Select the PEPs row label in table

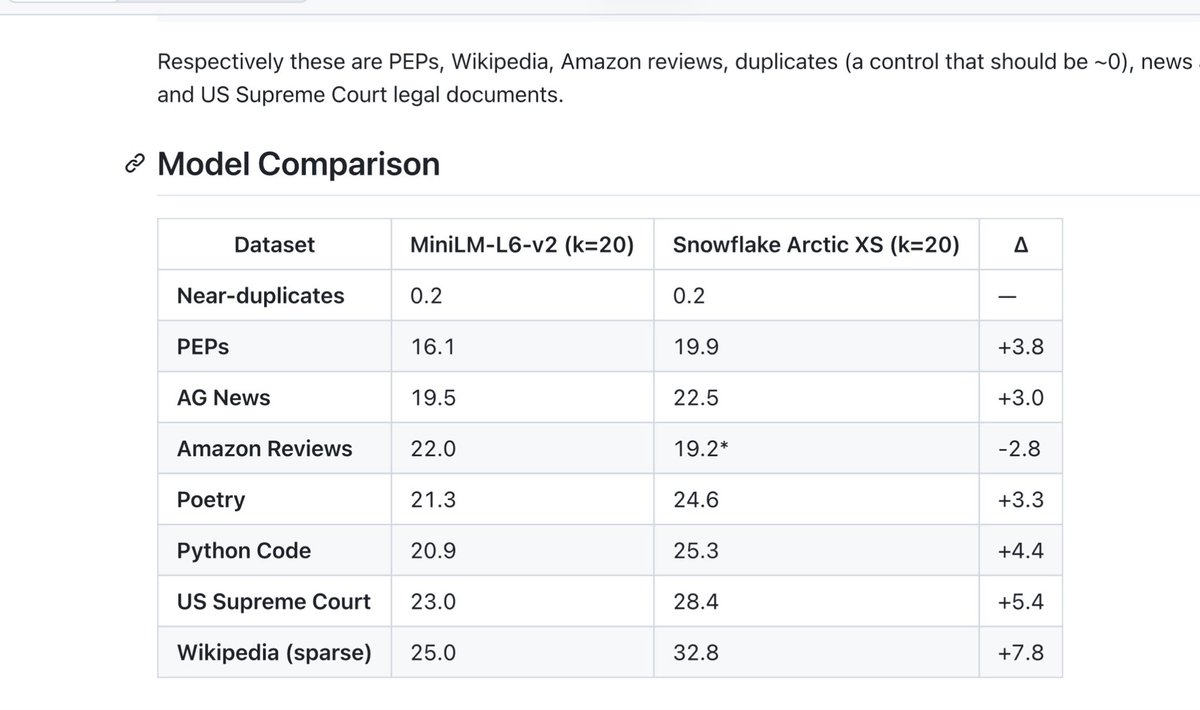point(201,347)
